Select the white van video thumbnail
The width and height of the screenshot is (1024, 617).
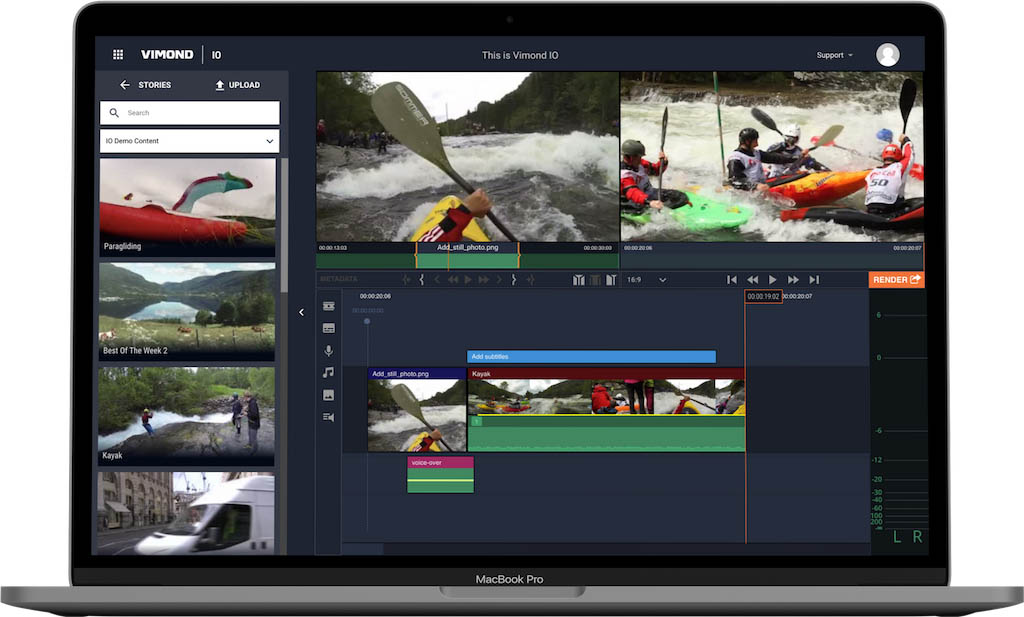[x=186, y=513]
